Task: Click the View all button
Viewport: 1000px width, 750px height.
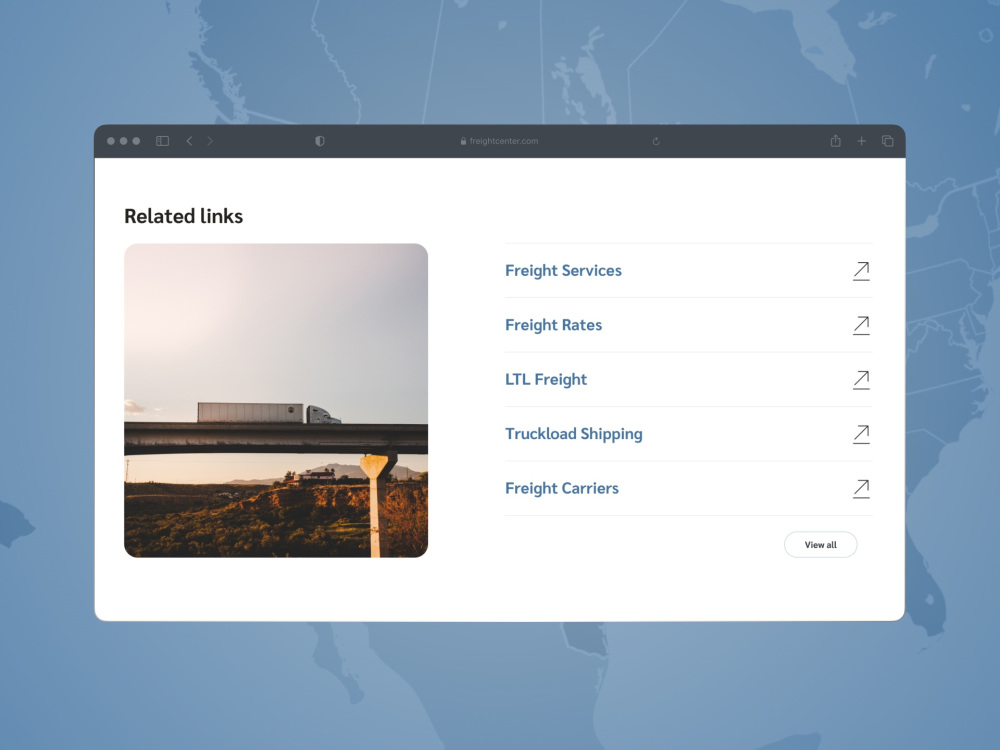Action: pyautogui.click(x=821, y=545)
